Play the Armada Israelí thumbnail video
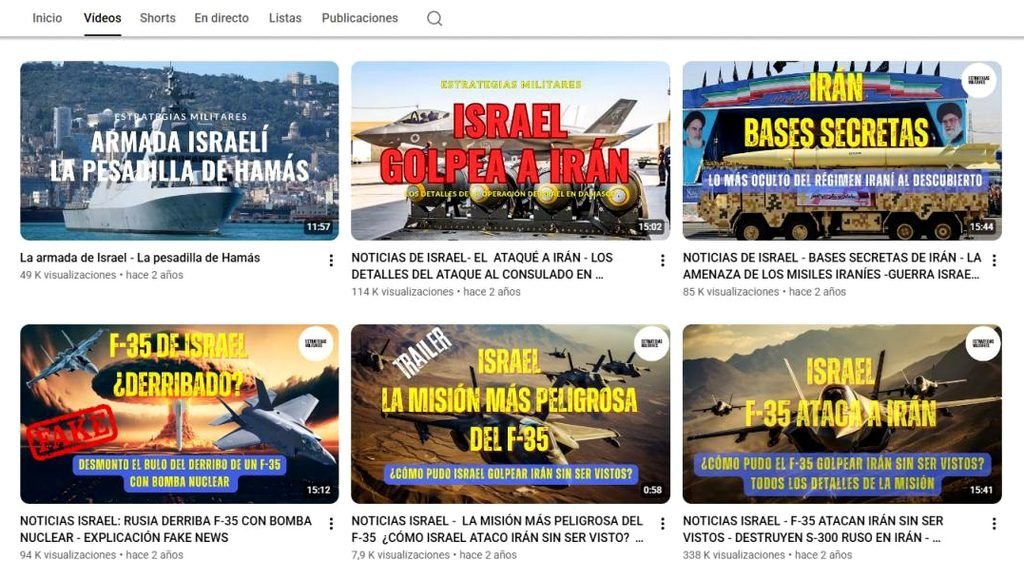1024x580 pixels. tap(180, 151)
